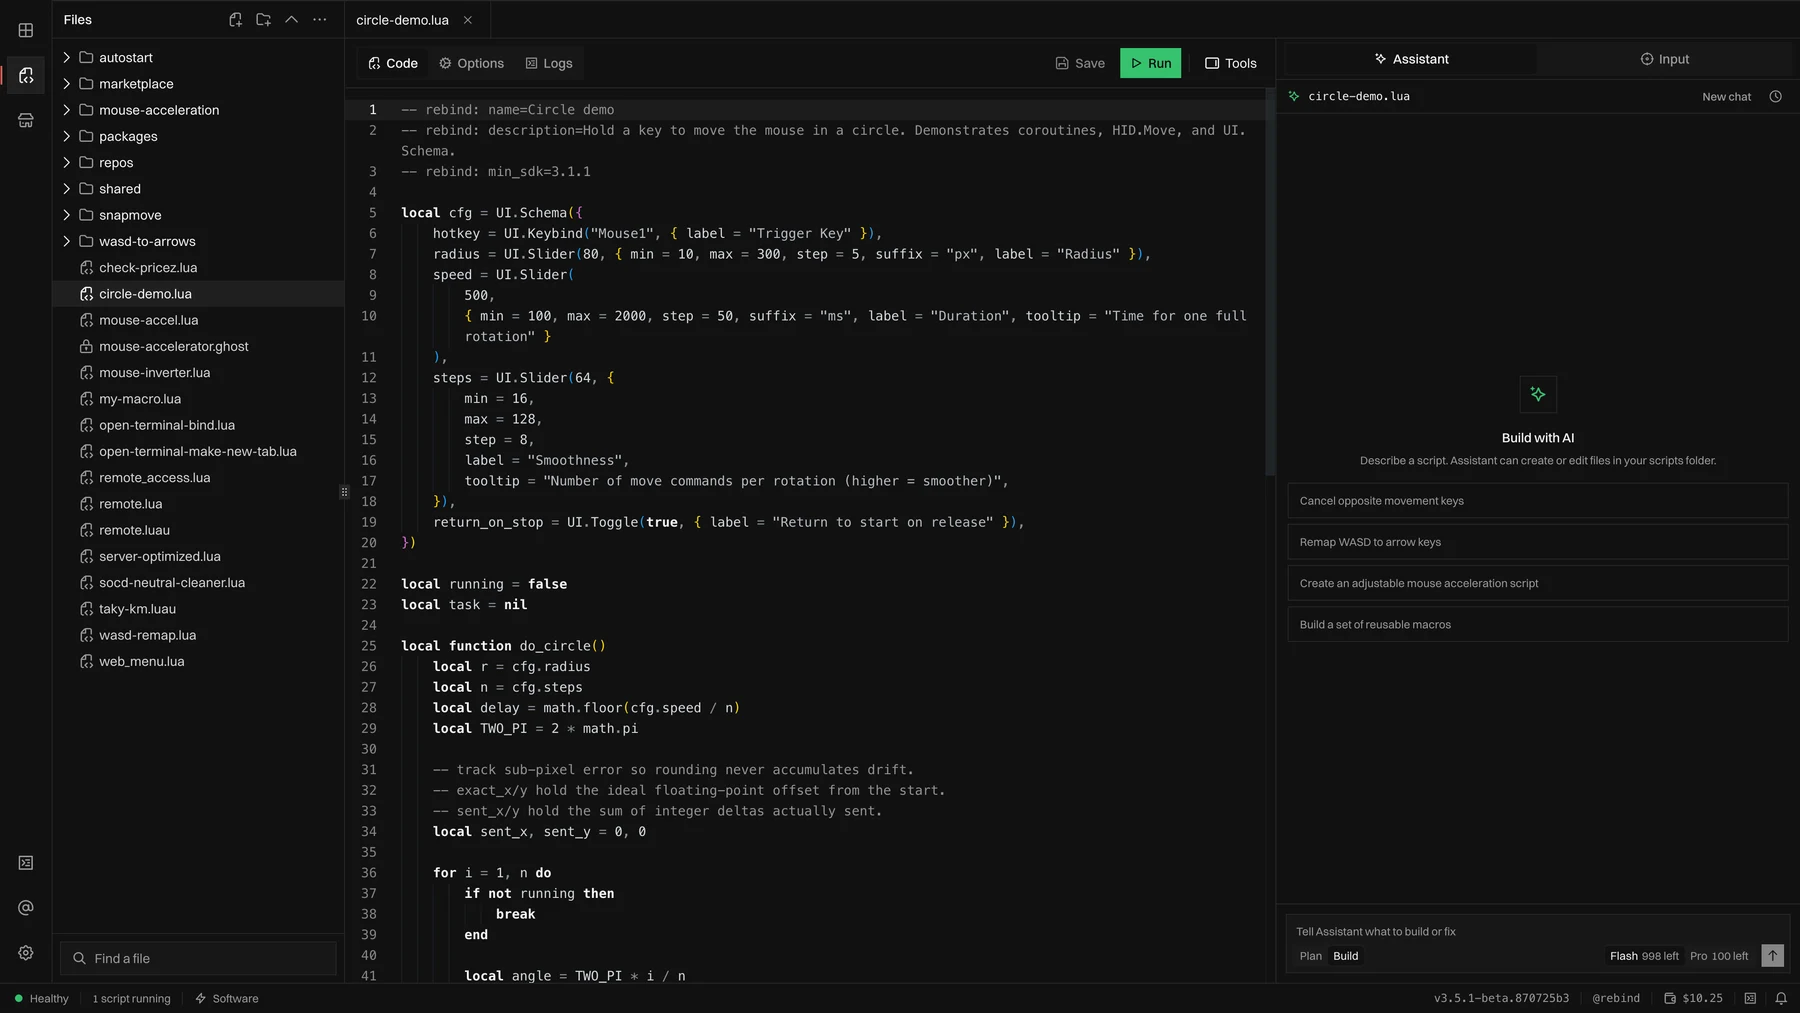Send the assistant prompt with arrow button
Screen dimensions: 1800x1013
[1772, 956]
